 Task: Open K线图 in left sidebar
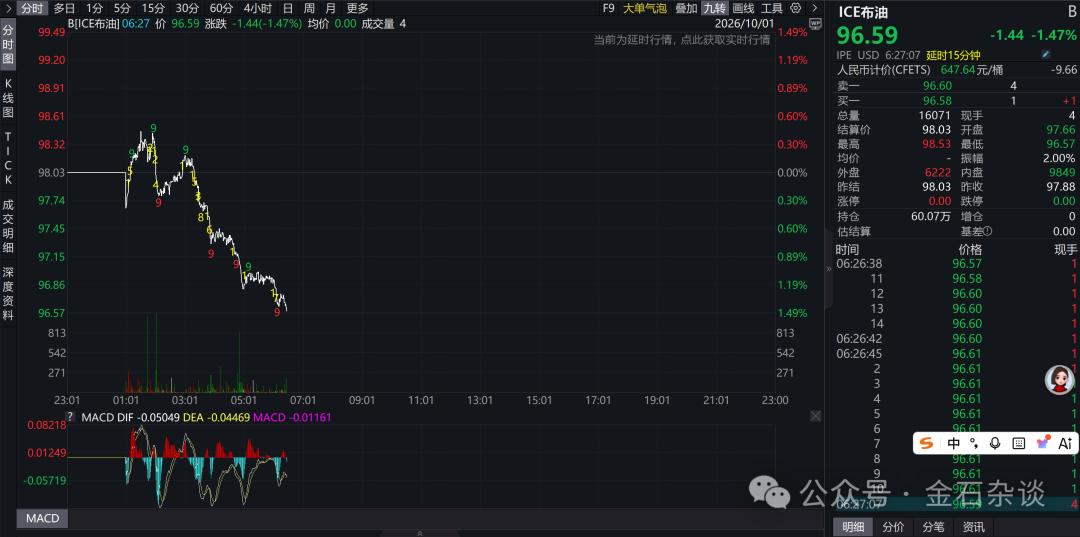click(8, 98)
